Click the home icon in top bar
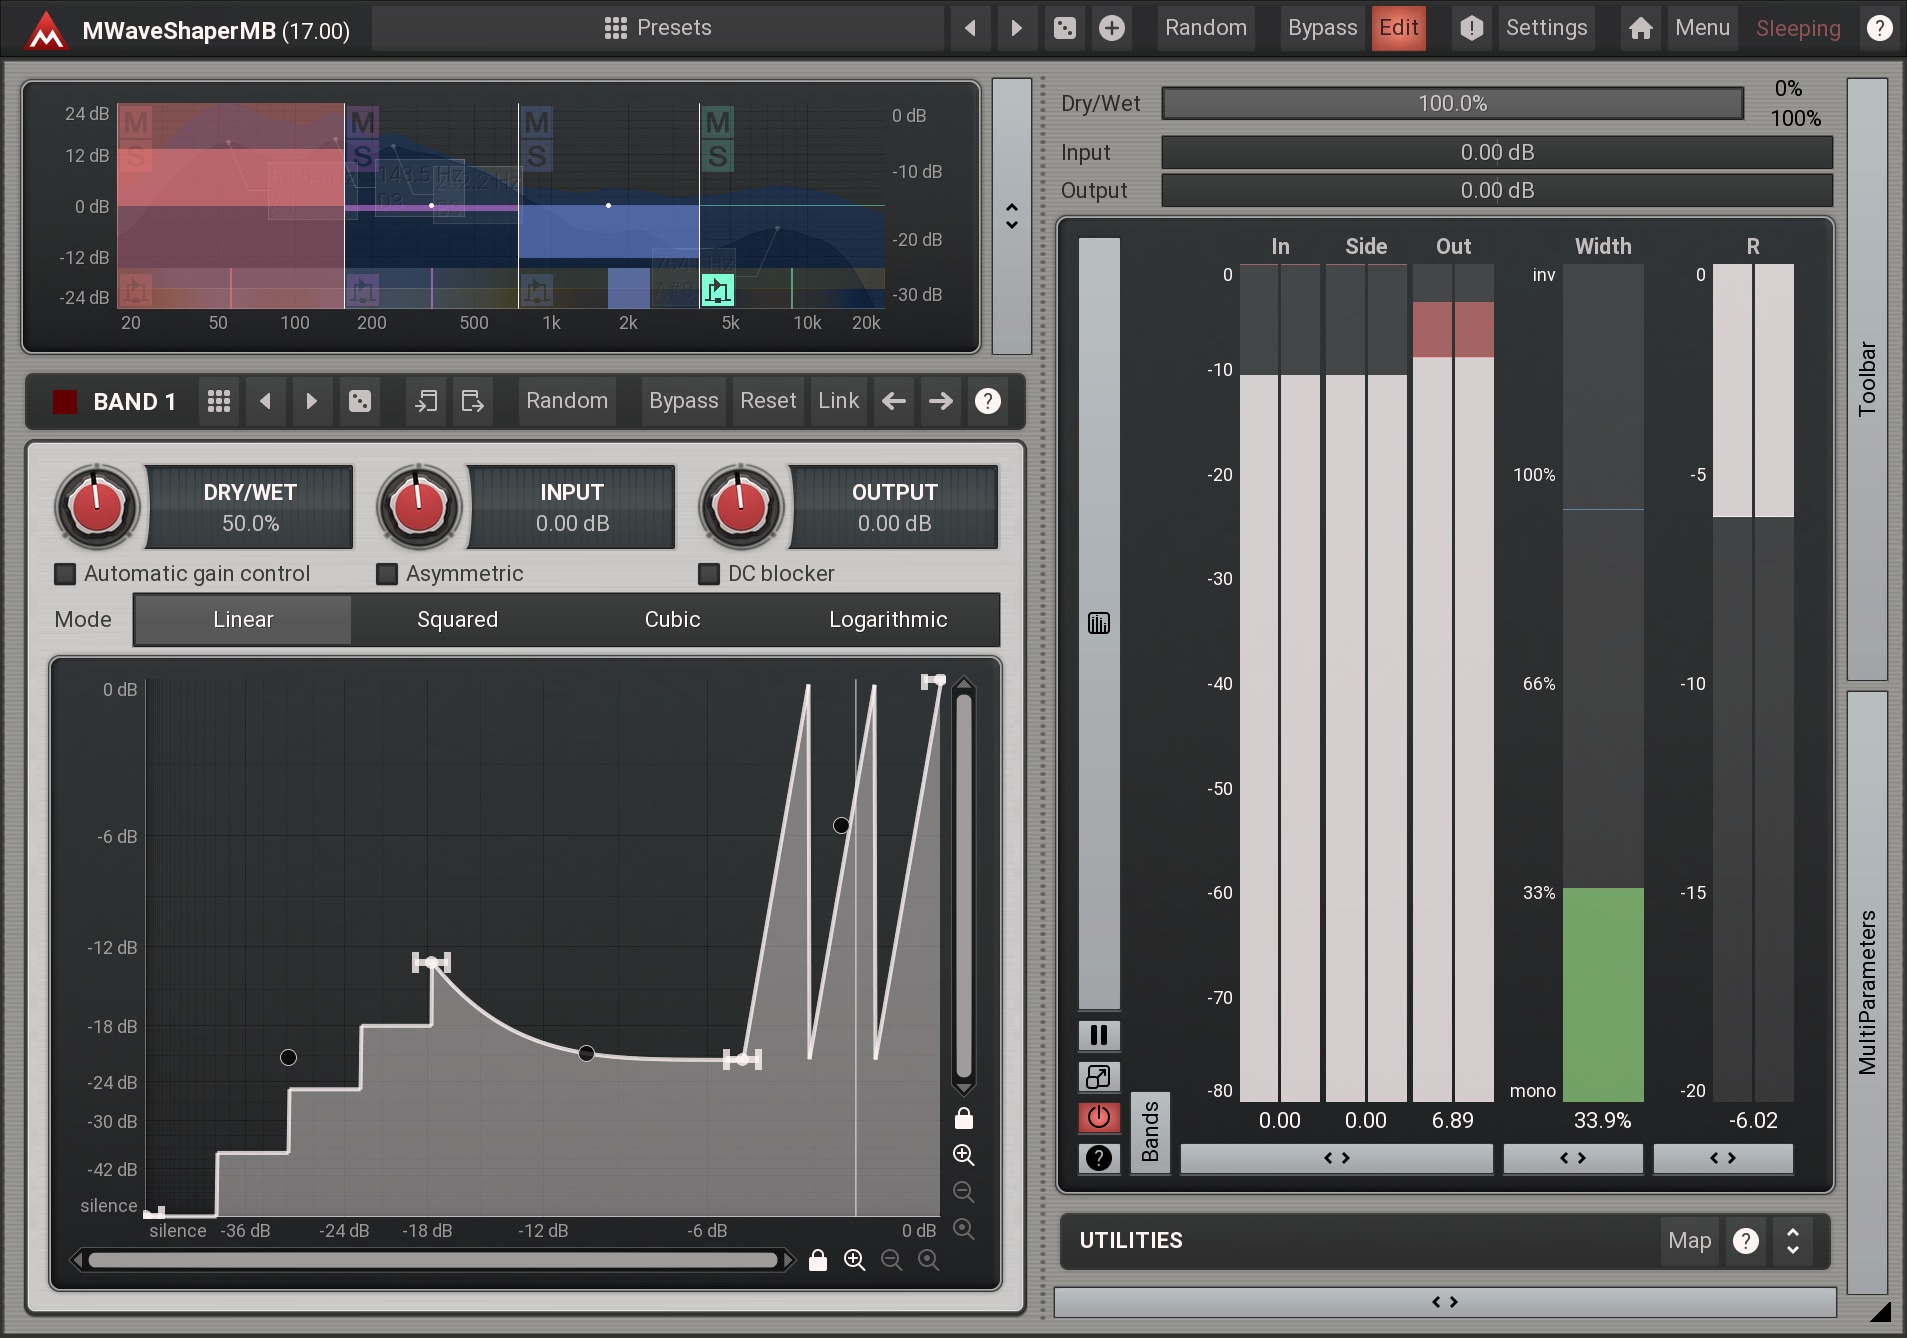Image resolution: width=1907 pixels, height=1338 pixels. (1640, 28)
